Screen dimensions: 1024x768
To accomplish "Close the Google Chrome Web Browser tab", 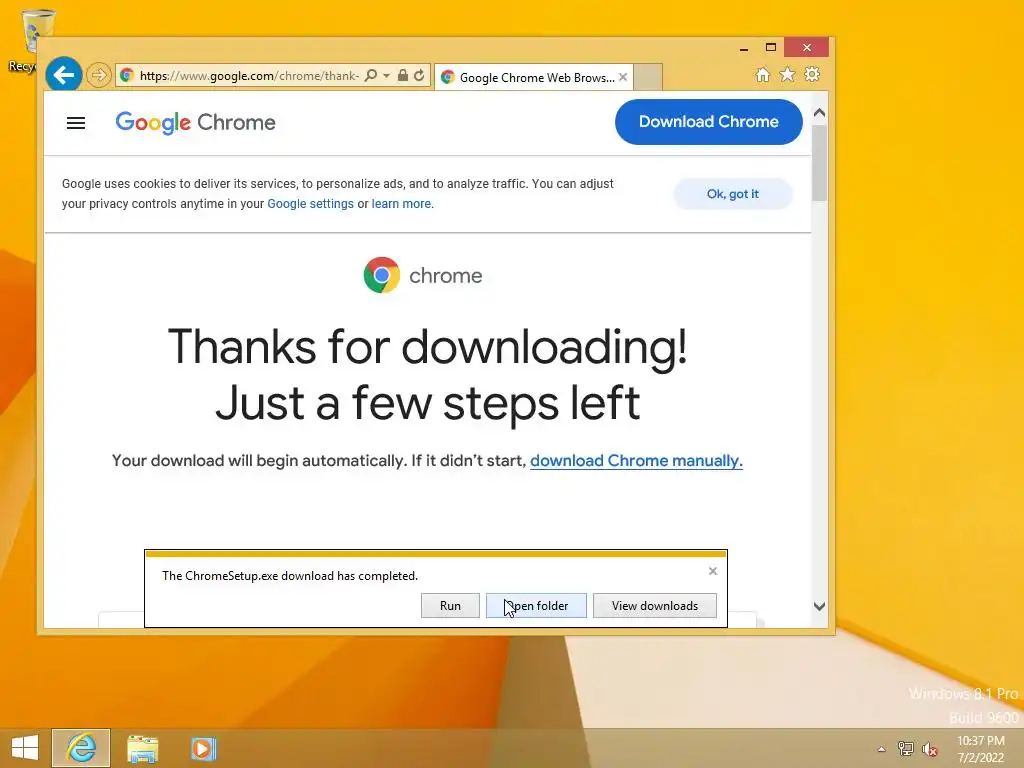I will coord(623,77).
